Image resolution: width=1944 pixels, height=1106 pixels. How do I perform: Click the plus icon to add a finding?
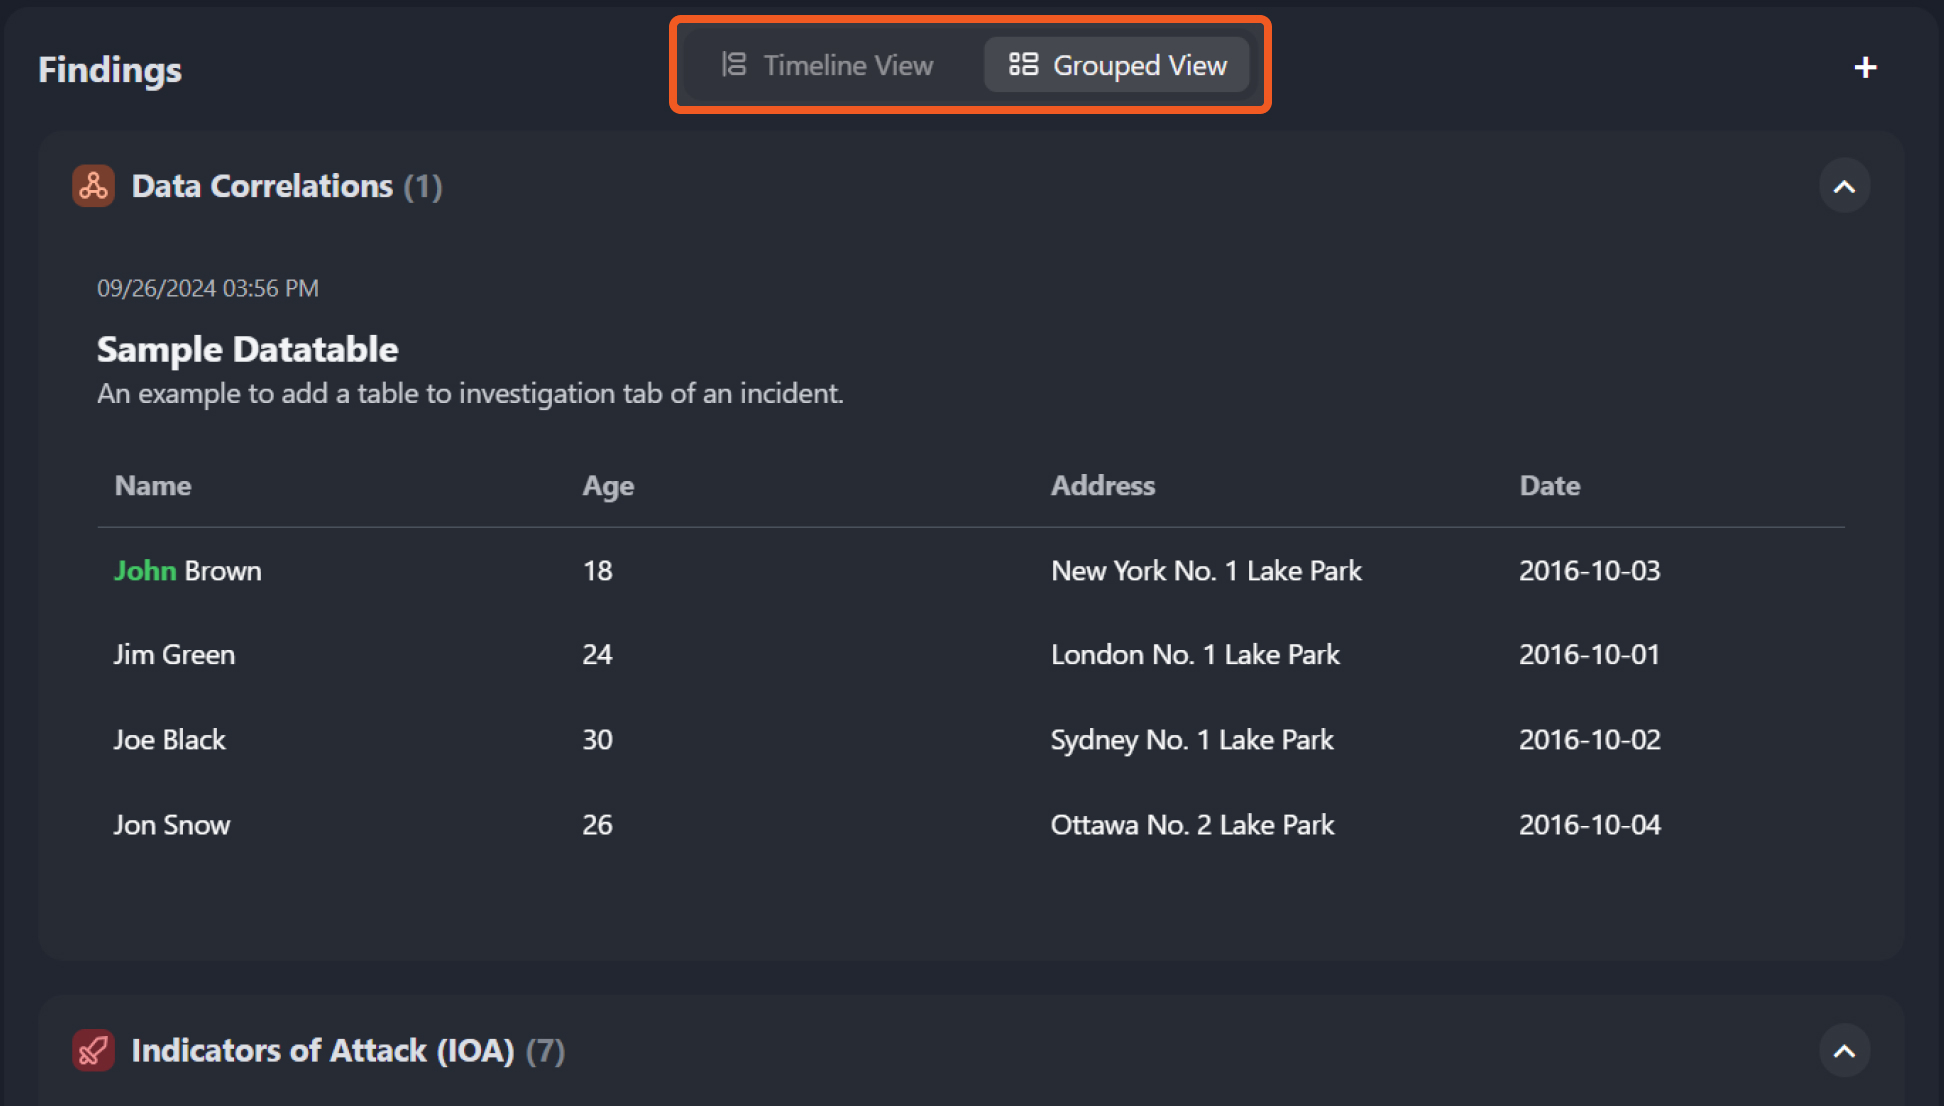pos(1865,68)
